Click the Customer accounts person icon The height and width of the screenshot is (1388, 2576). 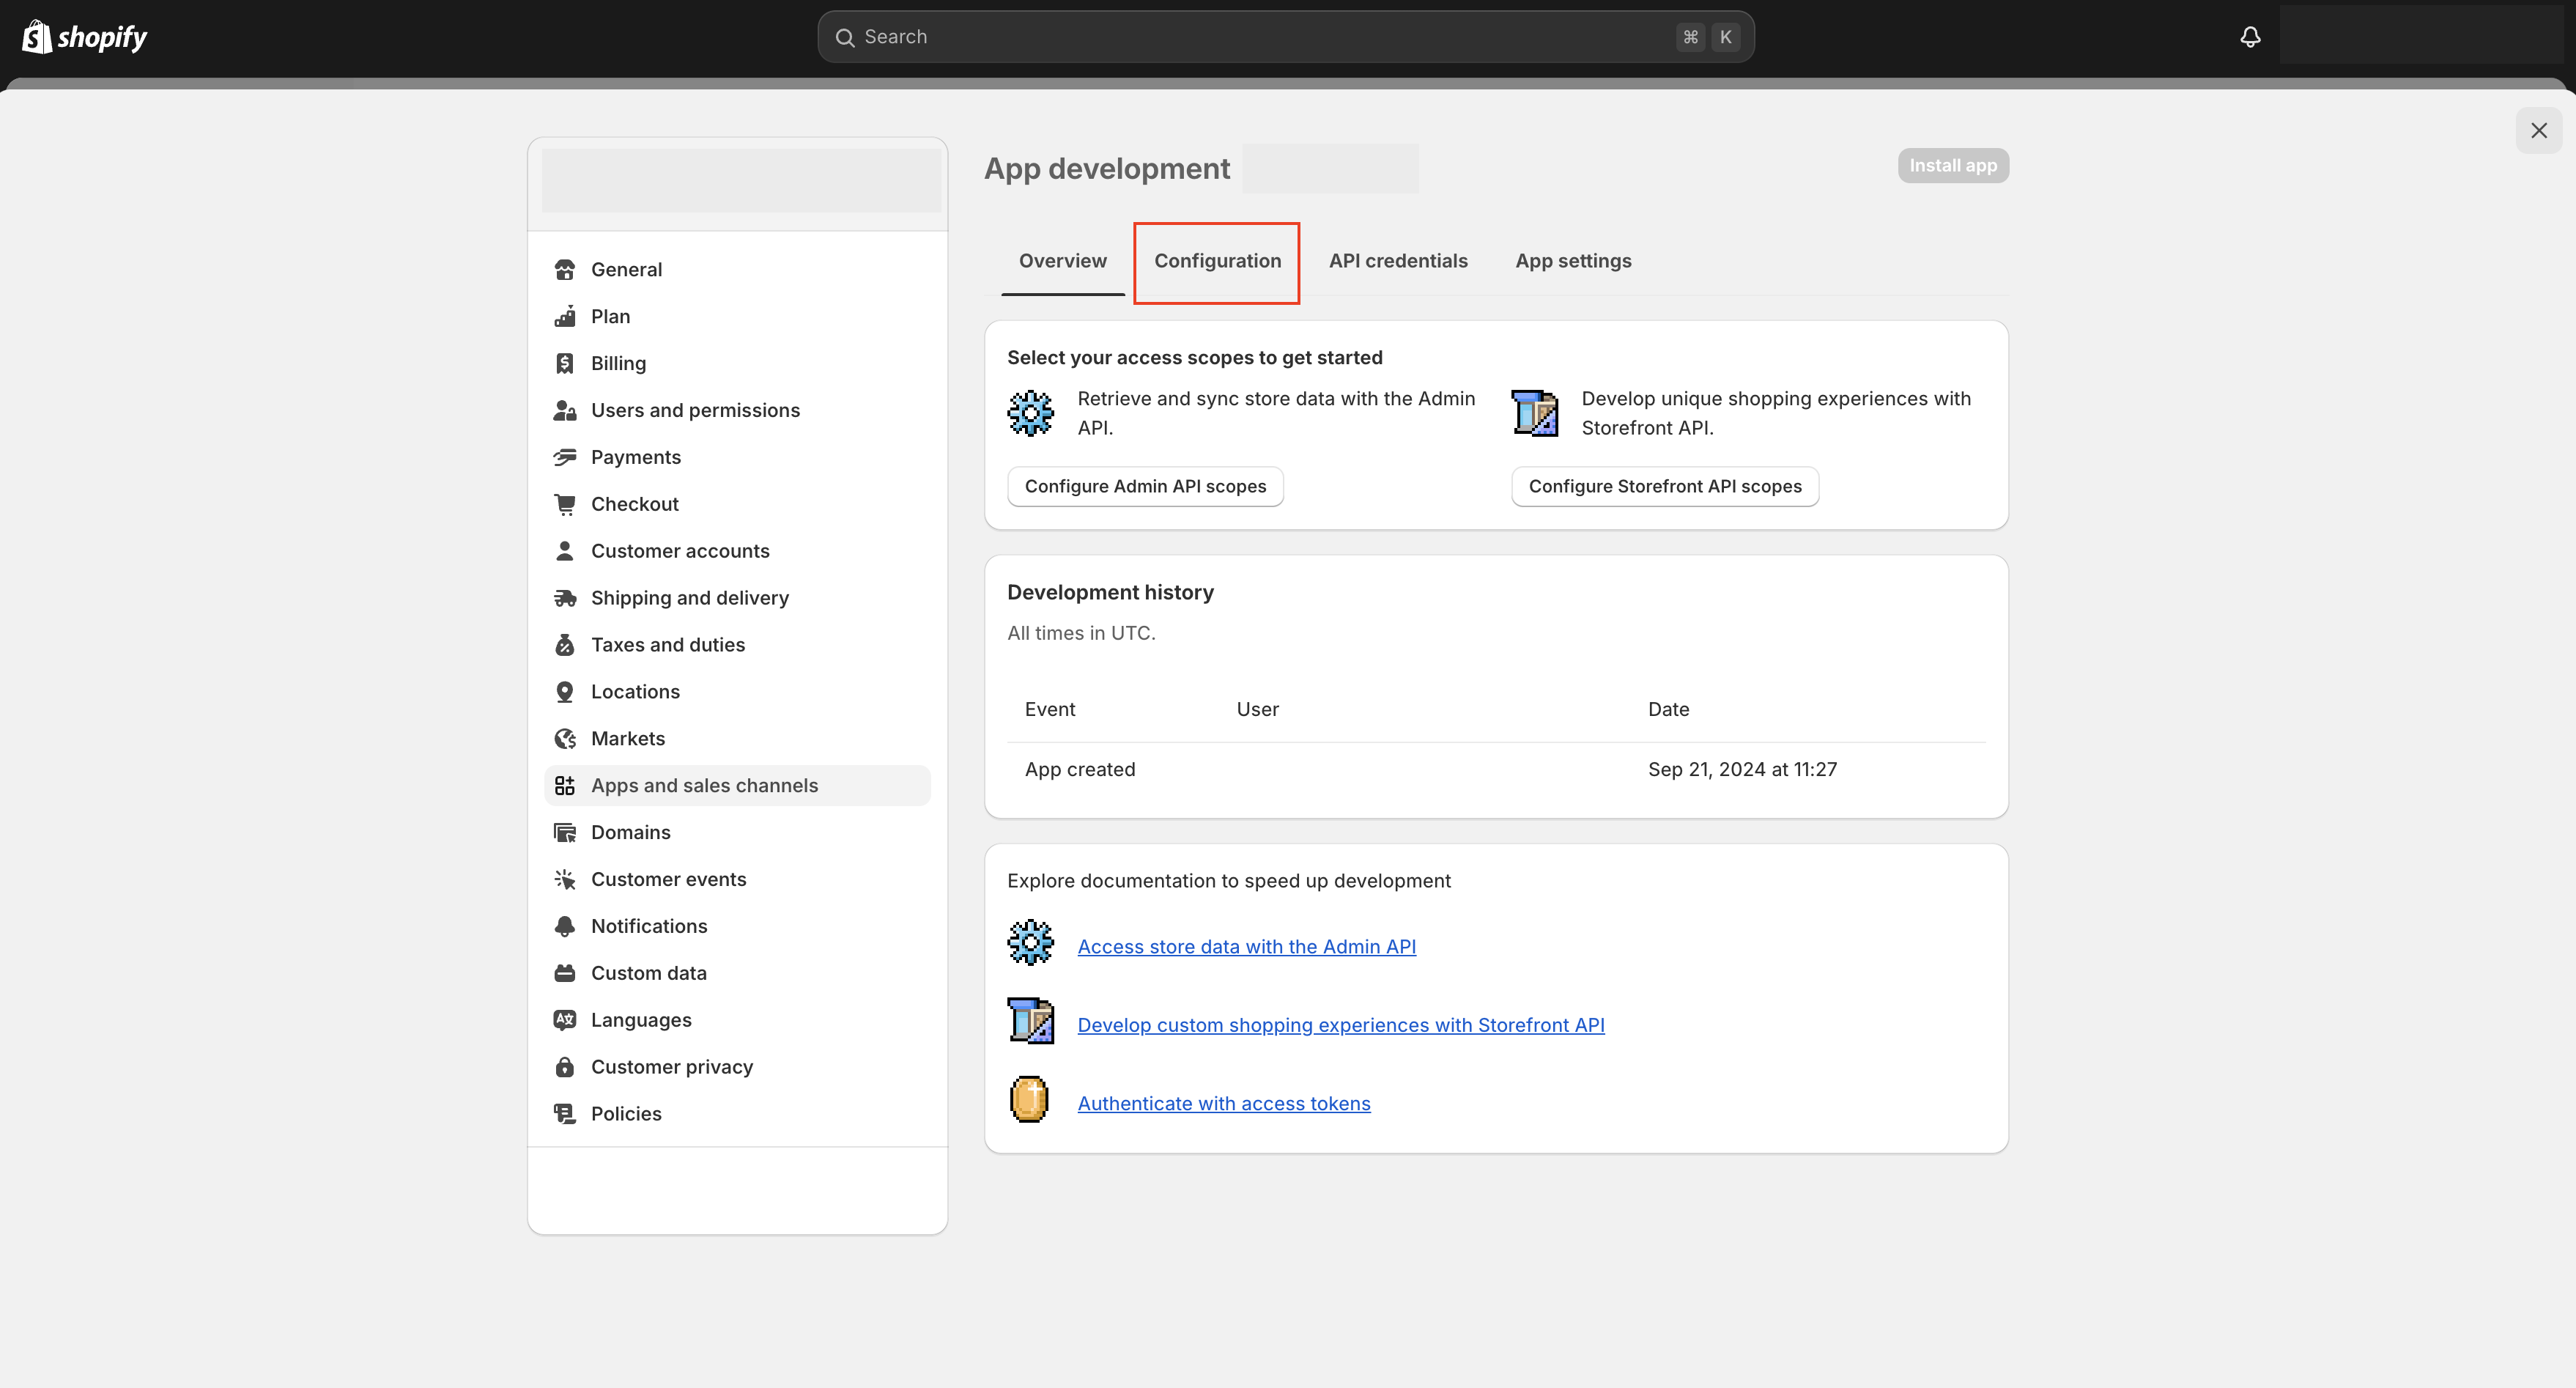tap(565, 551)
